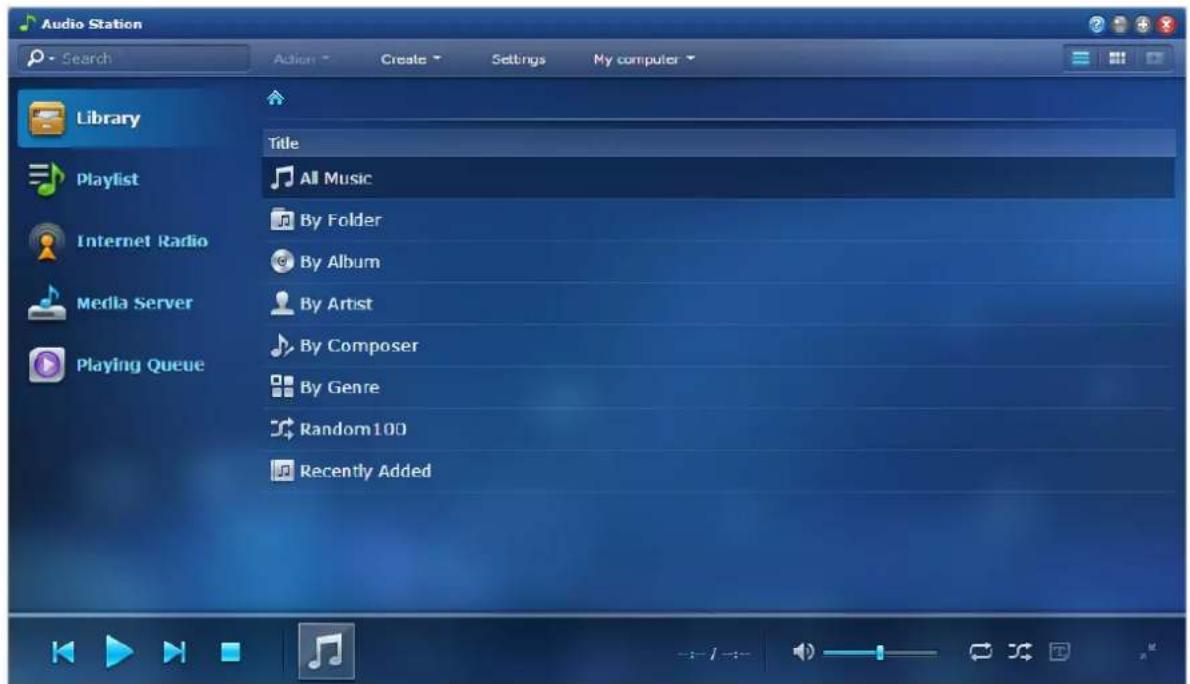Select Recently Added text
The height and width of the screenshot is (684, 1190).
tap(365, 471)
